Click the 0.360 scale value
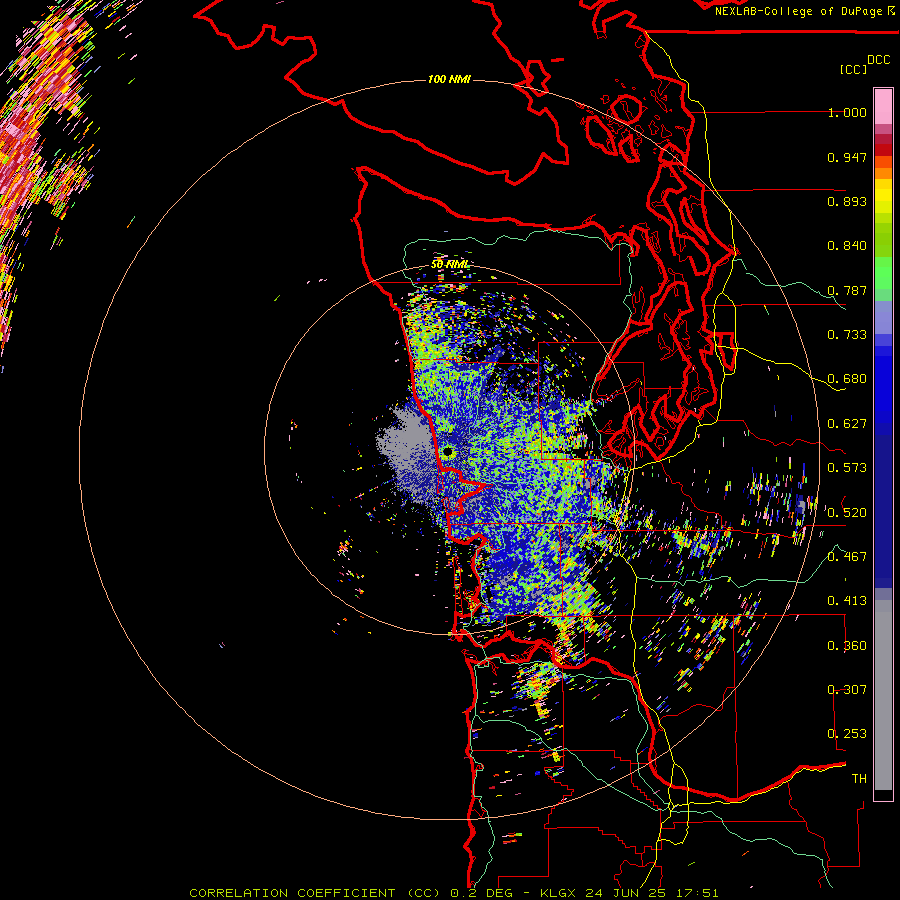The image size is (900, 900). [847, 646]
